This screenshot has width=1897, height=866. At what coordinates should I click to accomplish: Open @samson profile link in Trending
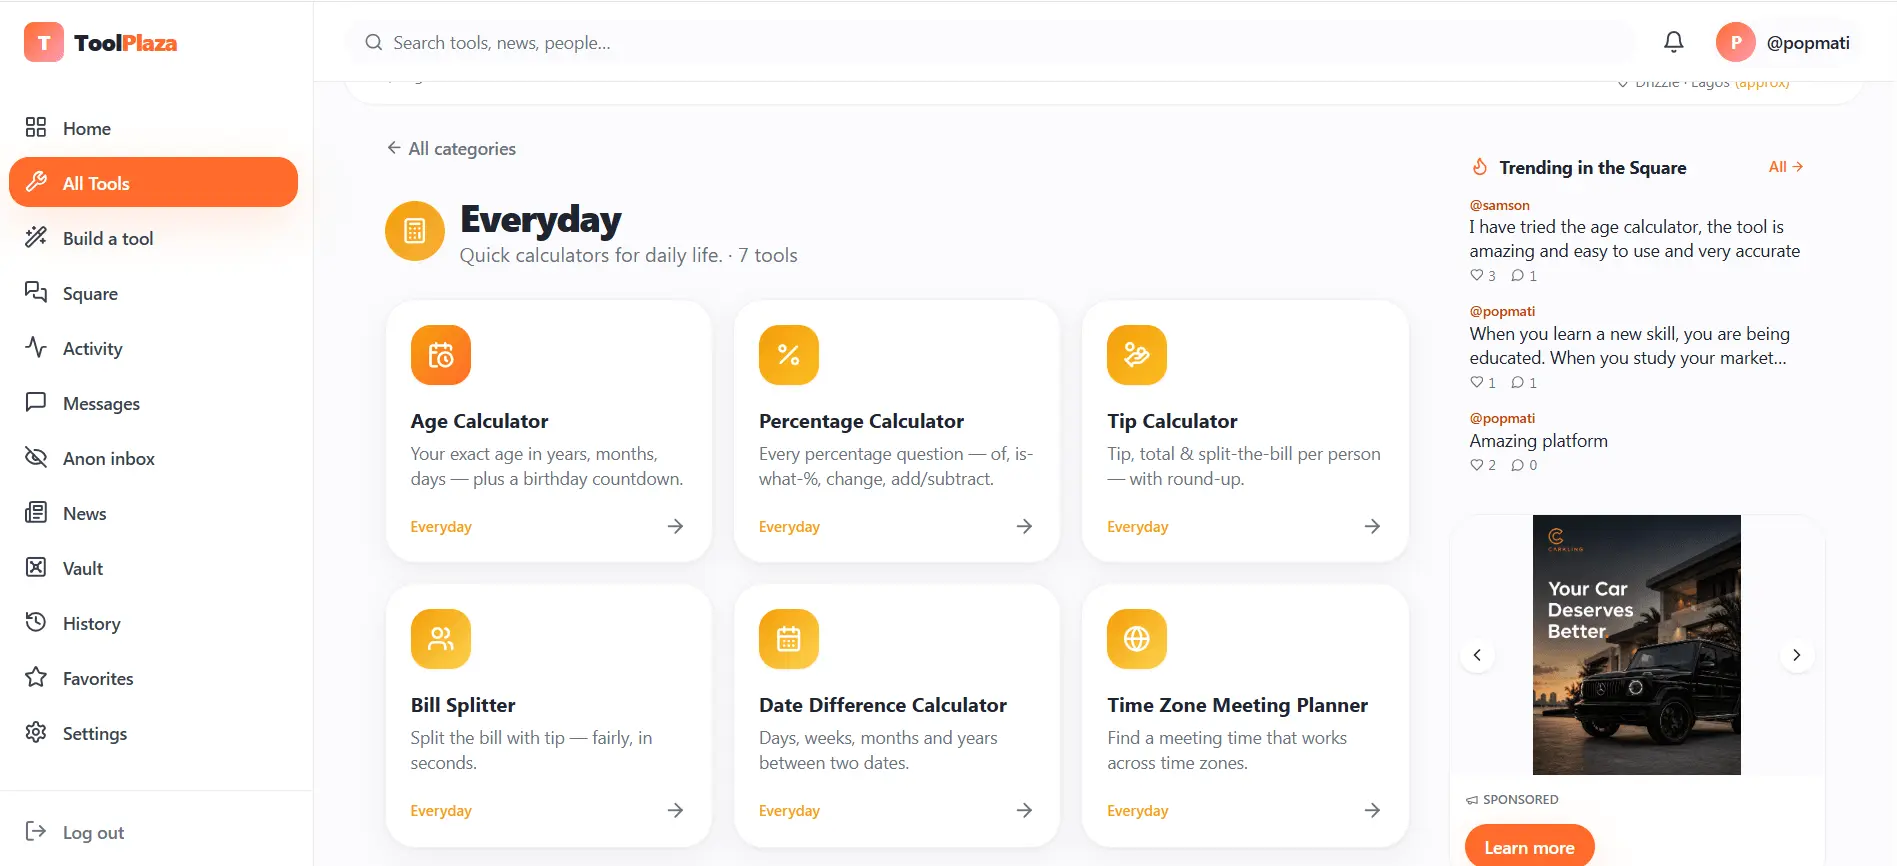[1499, 205]
